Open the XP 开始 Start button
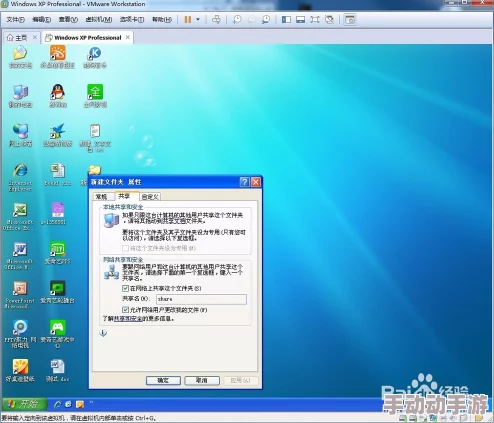Image resolution: width=494 pixels, height=423 pixels. [24, 404]
